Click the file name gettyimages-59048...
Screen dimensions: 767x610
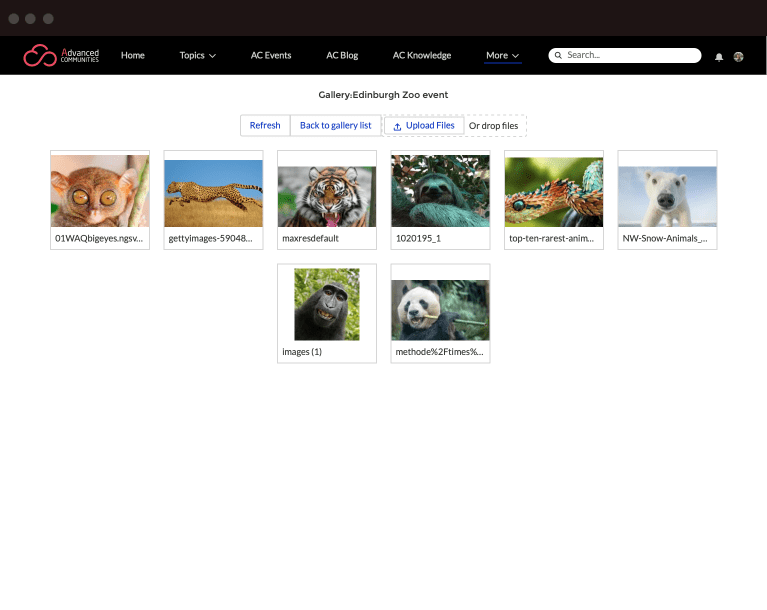(x=210, y=238)
